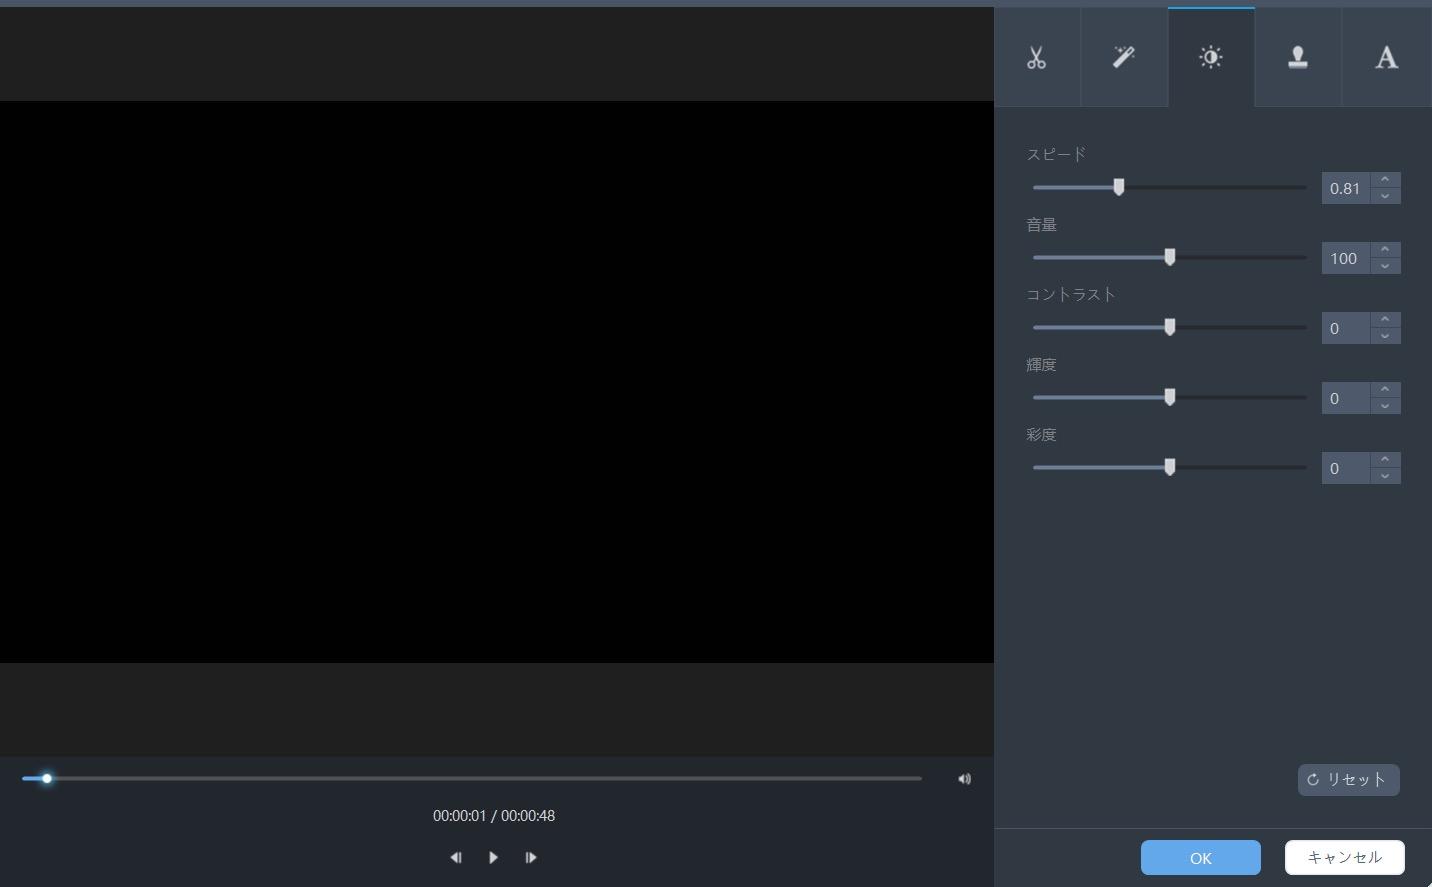Select the brightness adjustment tab
This screenshot has width=1432, height=887.
point(1211,57)
